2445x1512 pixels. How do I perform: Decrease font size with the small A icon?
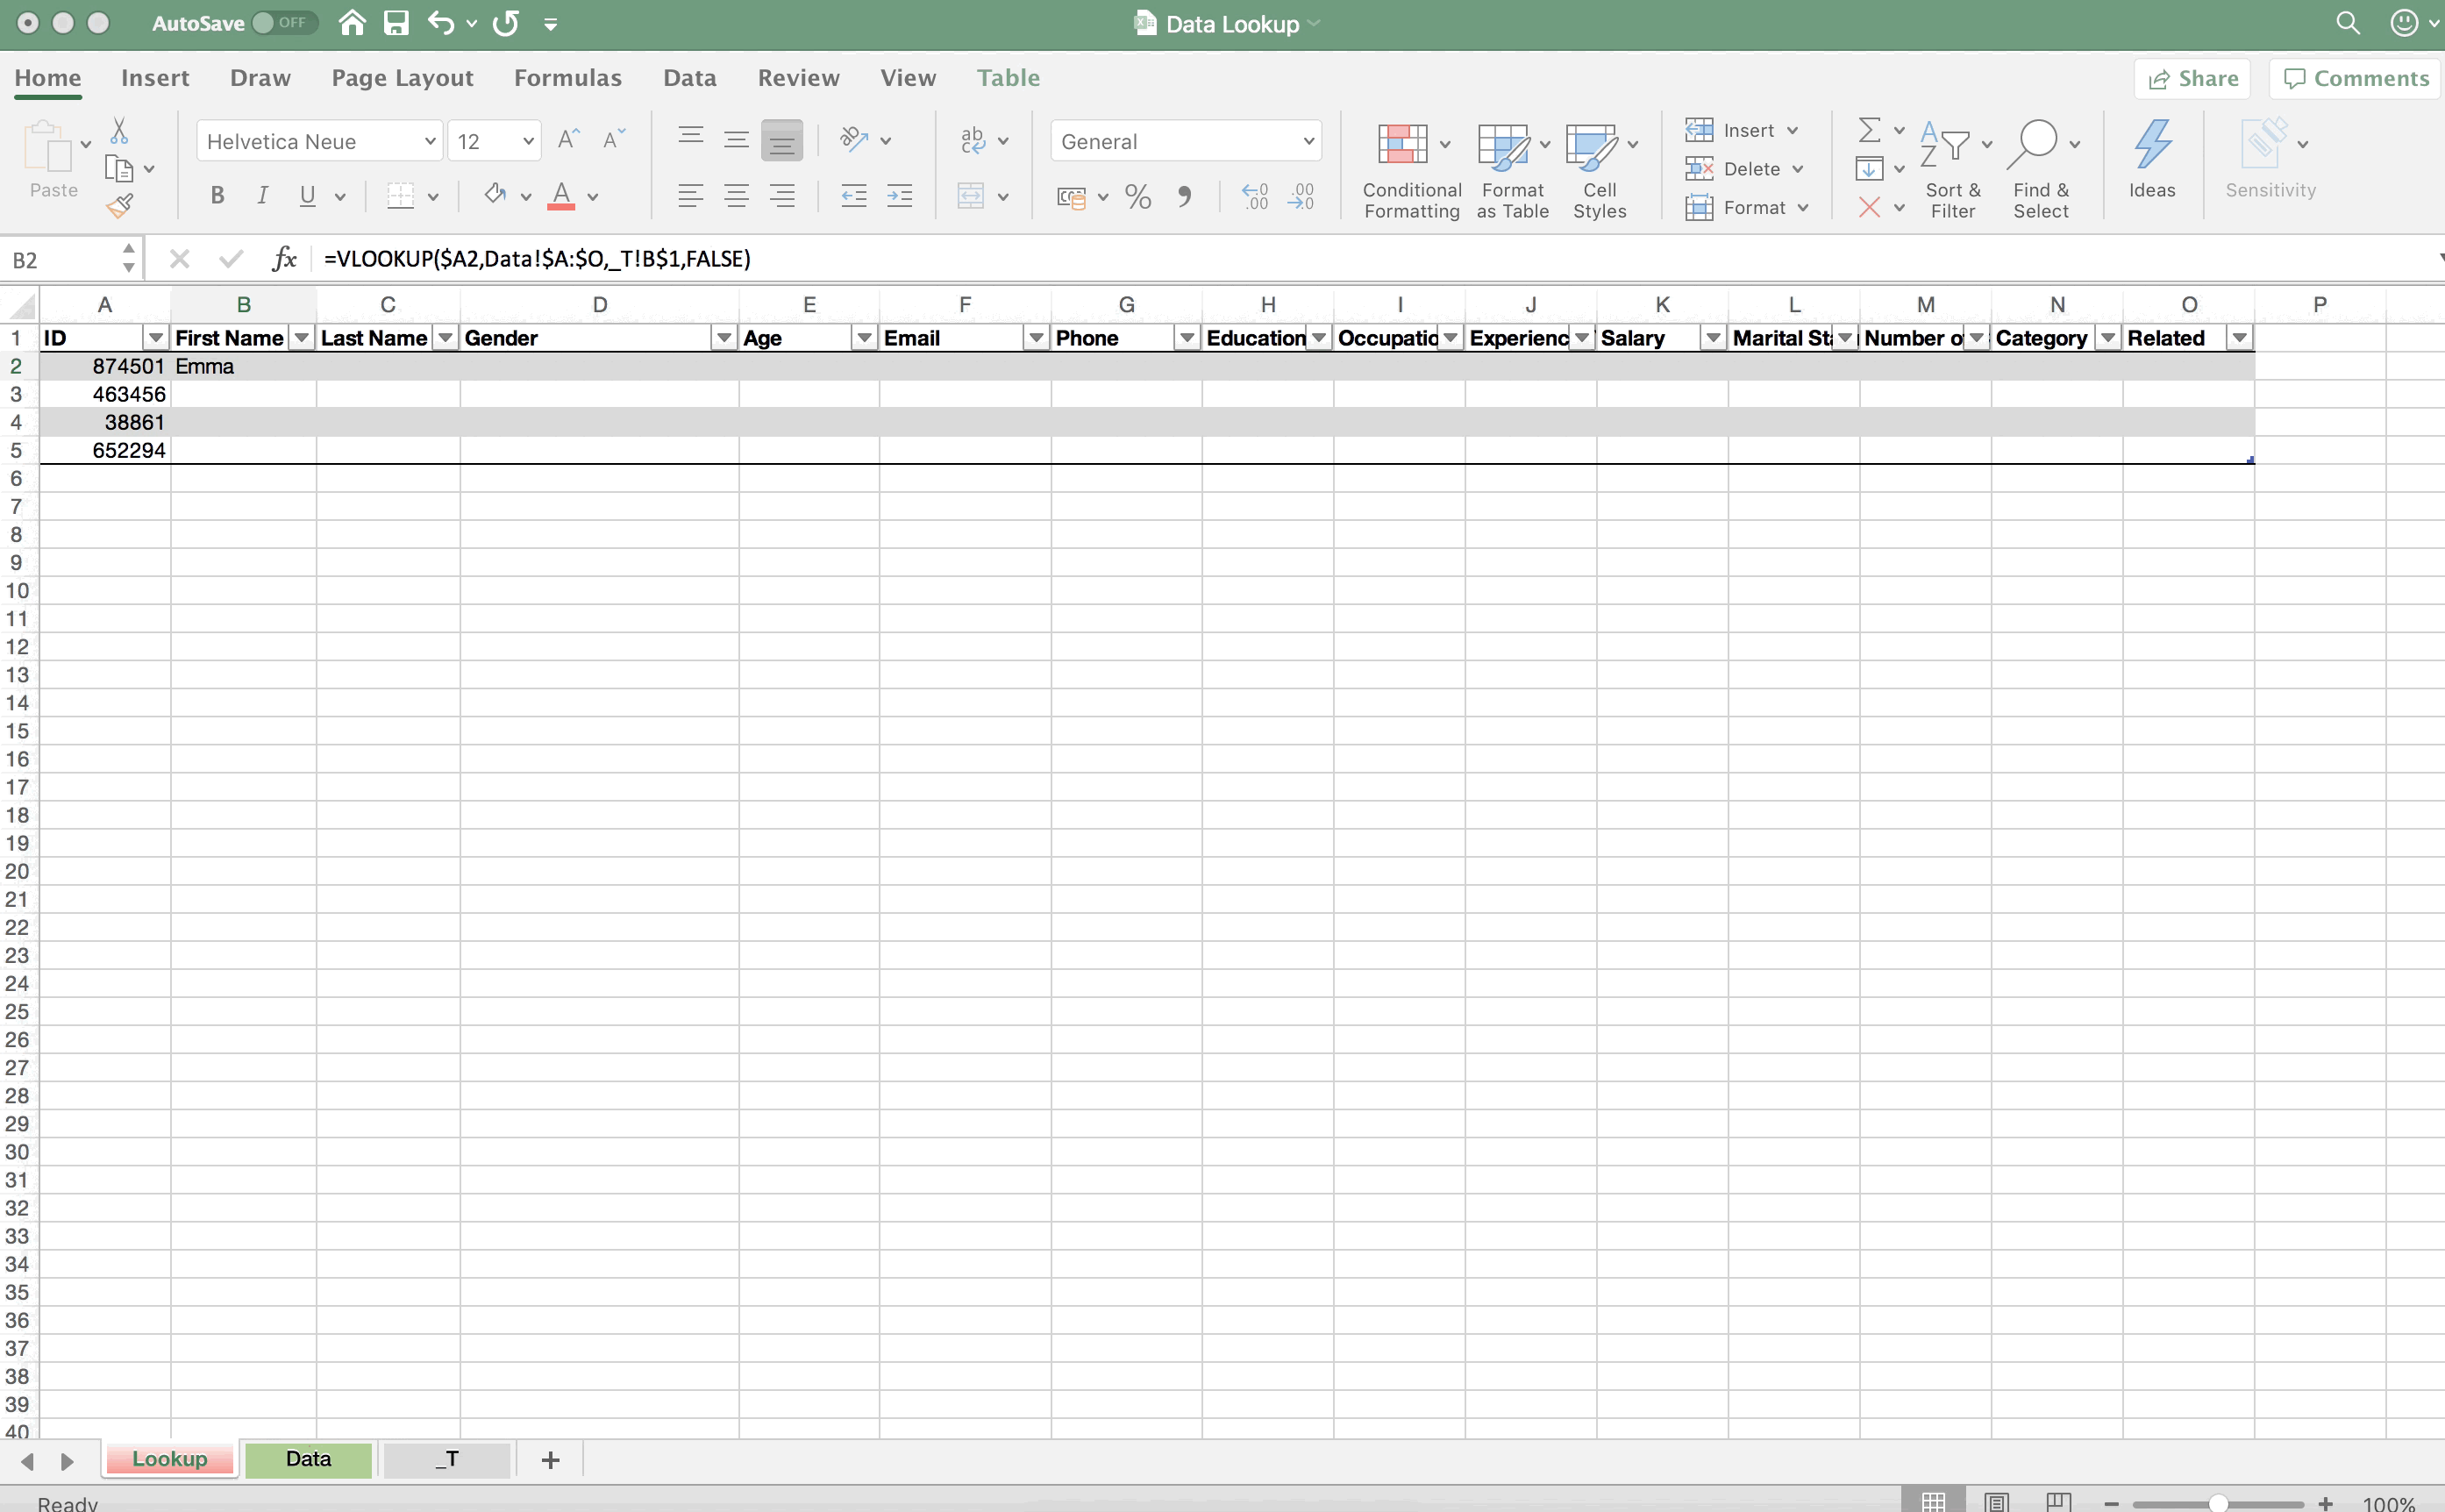[x=613, y=140]
